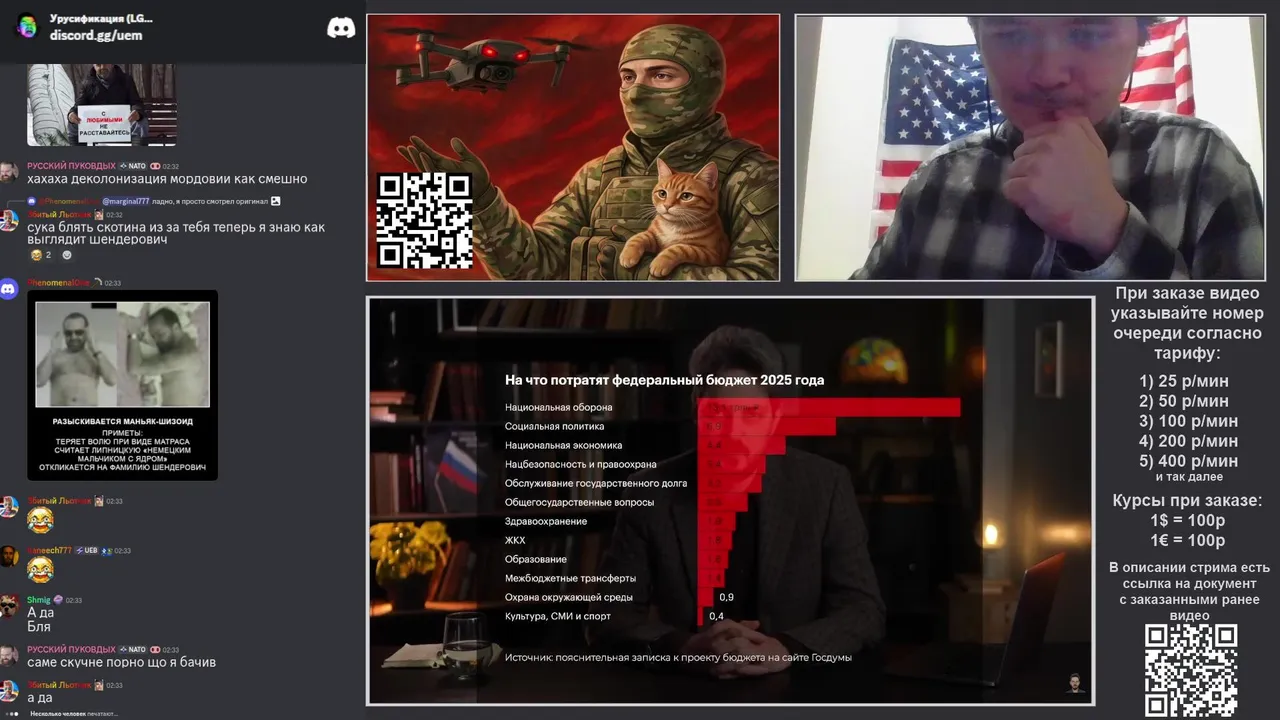This screenshot has height=720, width=1280.
Task: Click the Shmig dog avatar
Action: click(8, 606)
